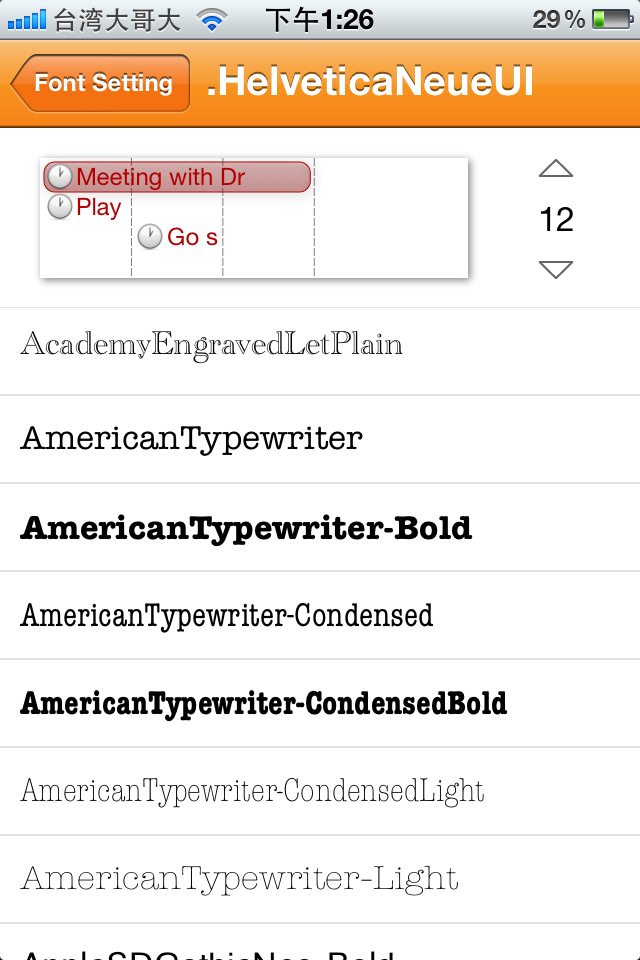Select AmericanTypewriter-CondensedBold font

264,703
